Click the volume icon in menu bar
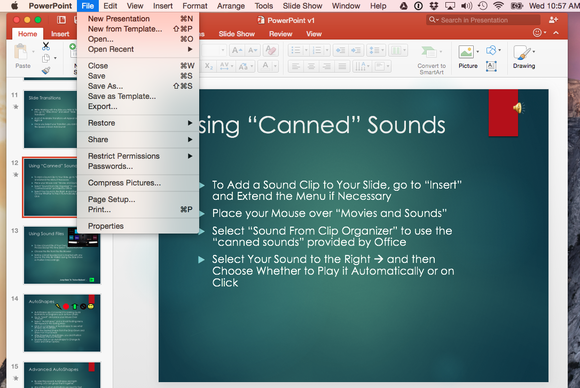Image resolution: width=580 pixels, height=388 pixels. point(466,6)
